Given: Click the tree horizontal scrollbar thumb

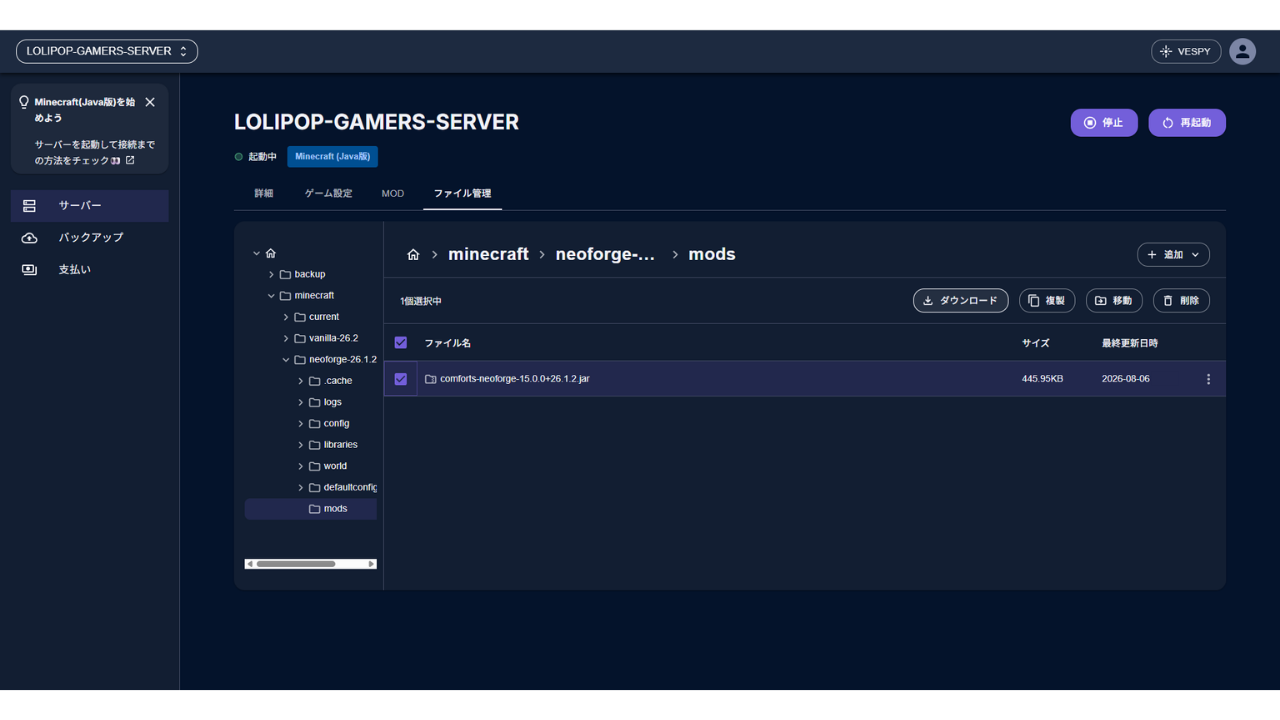Looking at the screenshot, I should (295, 564).
